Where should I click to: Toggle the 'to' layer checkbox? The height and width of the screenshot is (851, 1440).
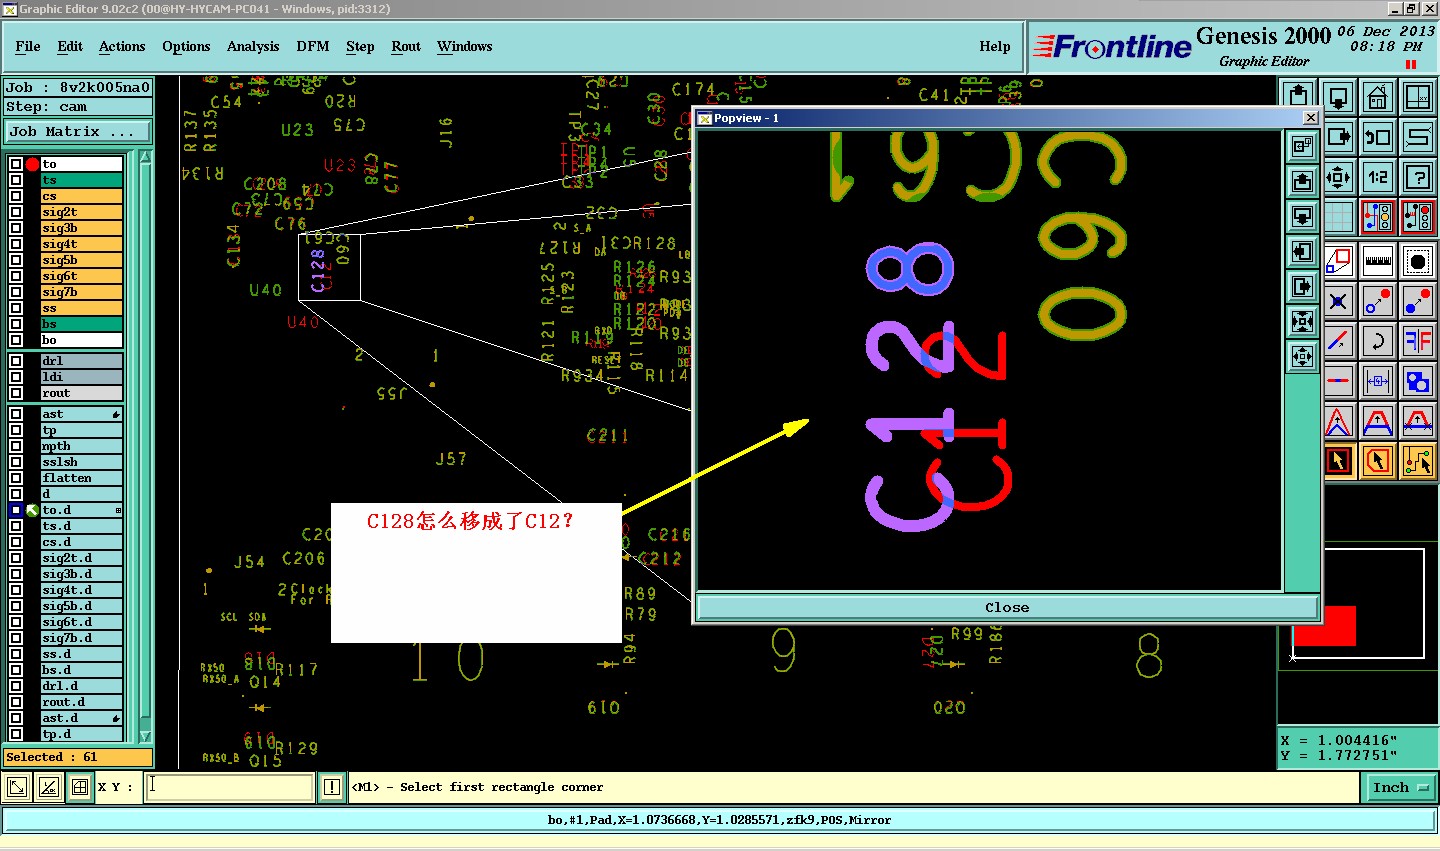coord(16,164)
